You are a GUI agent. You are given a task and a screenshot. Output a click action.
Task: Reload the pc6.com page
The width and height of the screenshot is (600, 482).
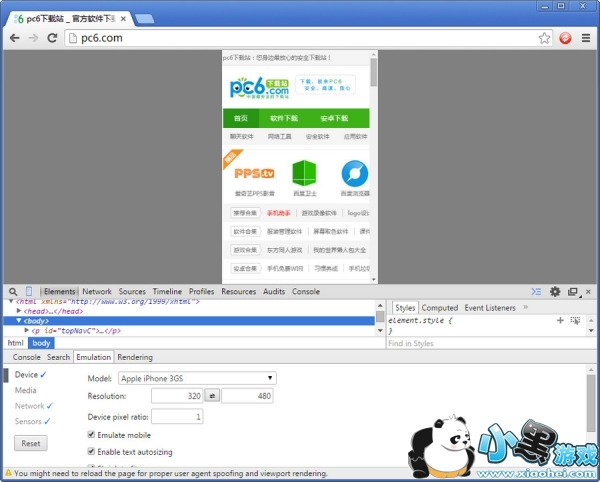52,38
